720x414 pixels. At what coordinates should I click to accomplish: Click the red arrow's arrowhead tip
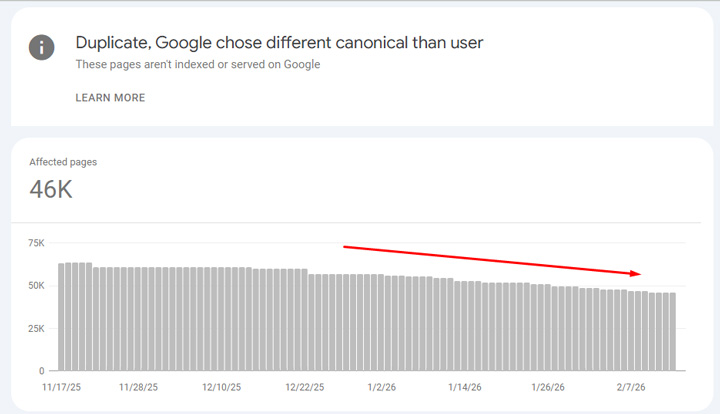(x=638, y=274)
